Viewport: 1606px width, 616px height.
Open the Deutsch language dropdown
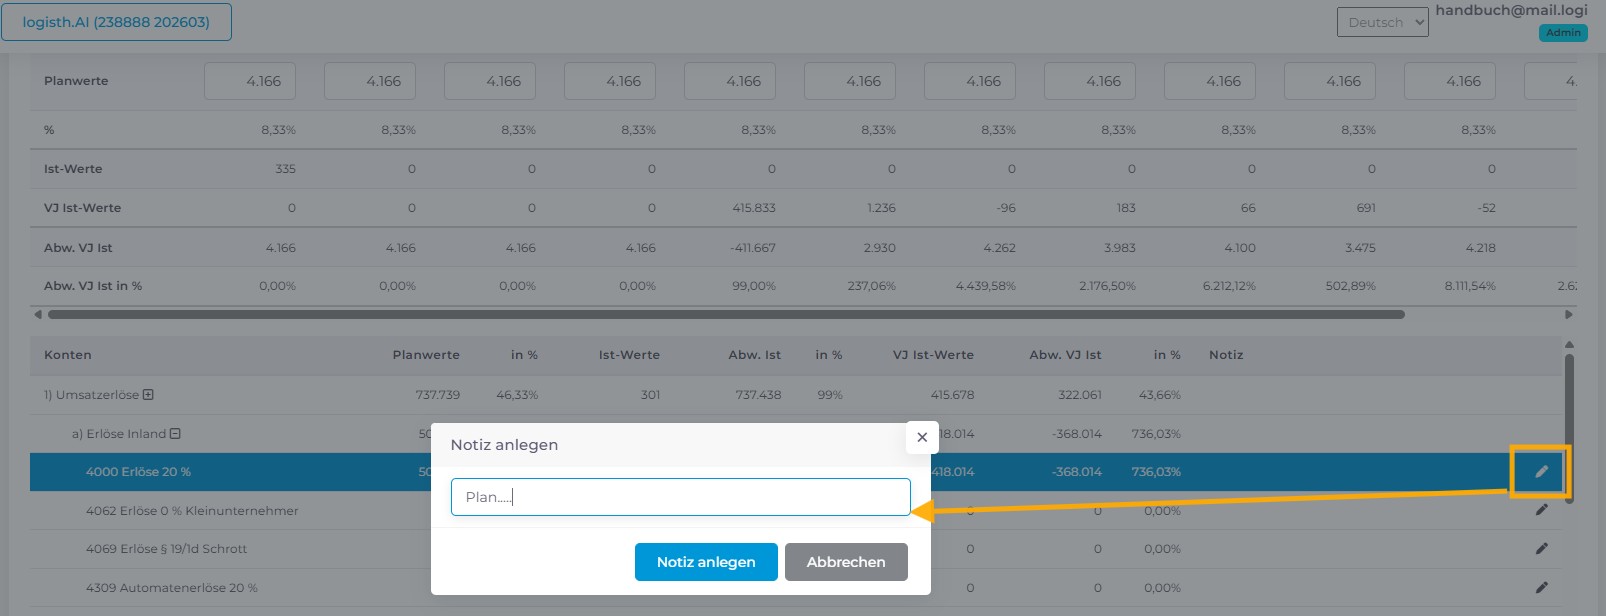[x=1382, y=22]
